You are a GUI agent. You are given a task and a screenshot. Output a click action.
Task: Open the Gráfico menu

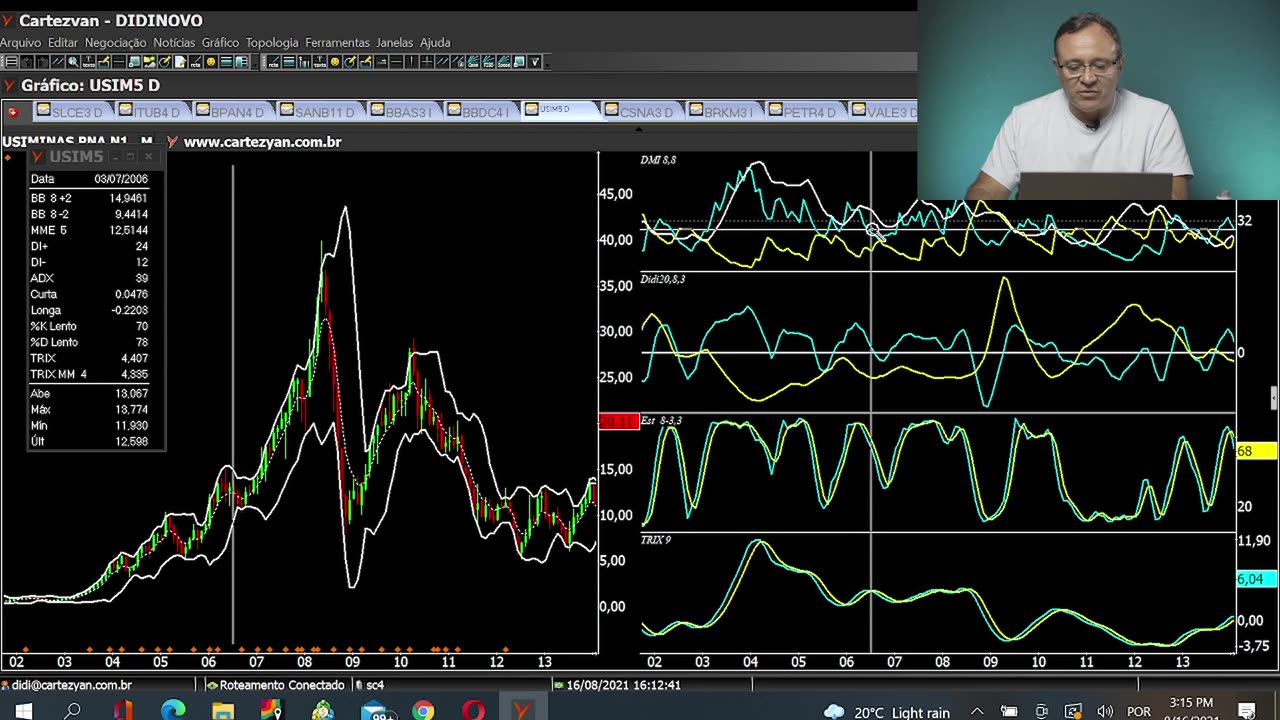coord(220,43)
